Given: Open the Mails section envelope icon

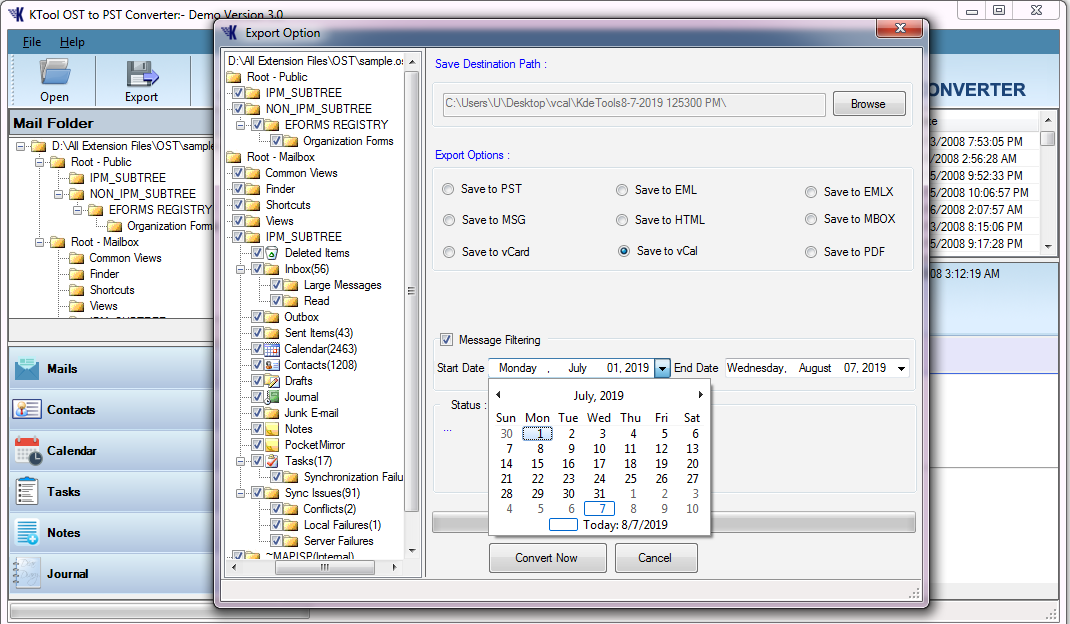Looking at the screenshot, I should point(27,369).
